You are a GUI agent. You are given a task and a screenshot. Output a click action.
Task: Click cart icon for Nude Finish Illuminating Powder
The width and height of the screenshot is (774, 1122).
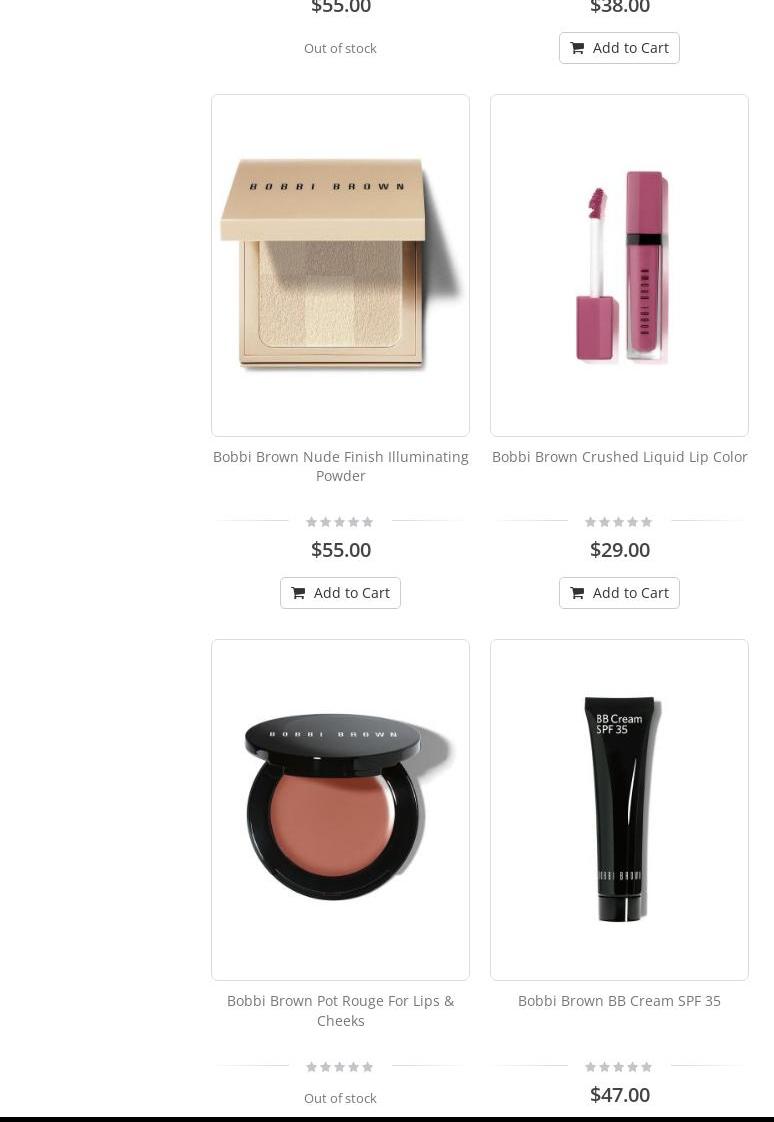coord(298,593)
